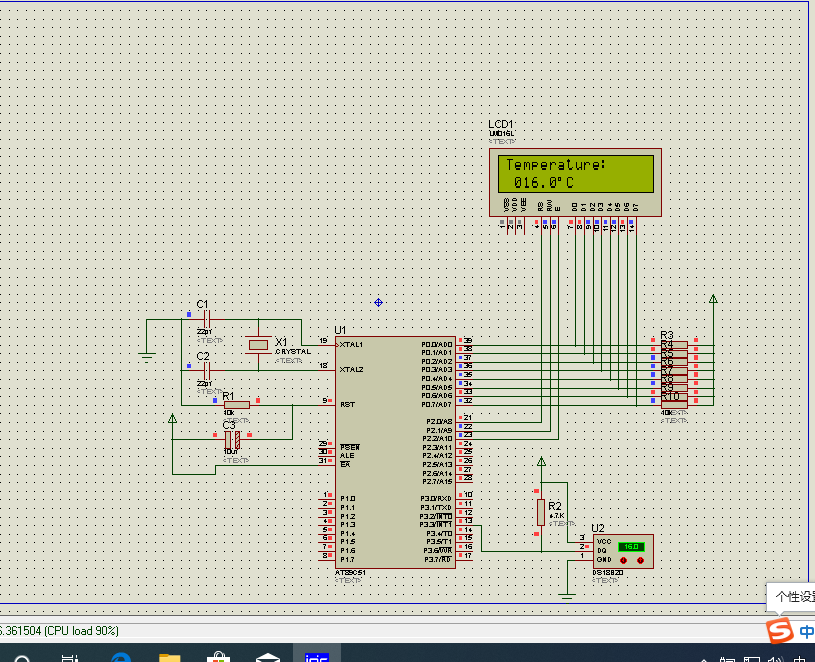Click the P3.3/INT1 pin label on U1
Image resolution: width=815 pixels, height=662 pixels.
point(436,525)
